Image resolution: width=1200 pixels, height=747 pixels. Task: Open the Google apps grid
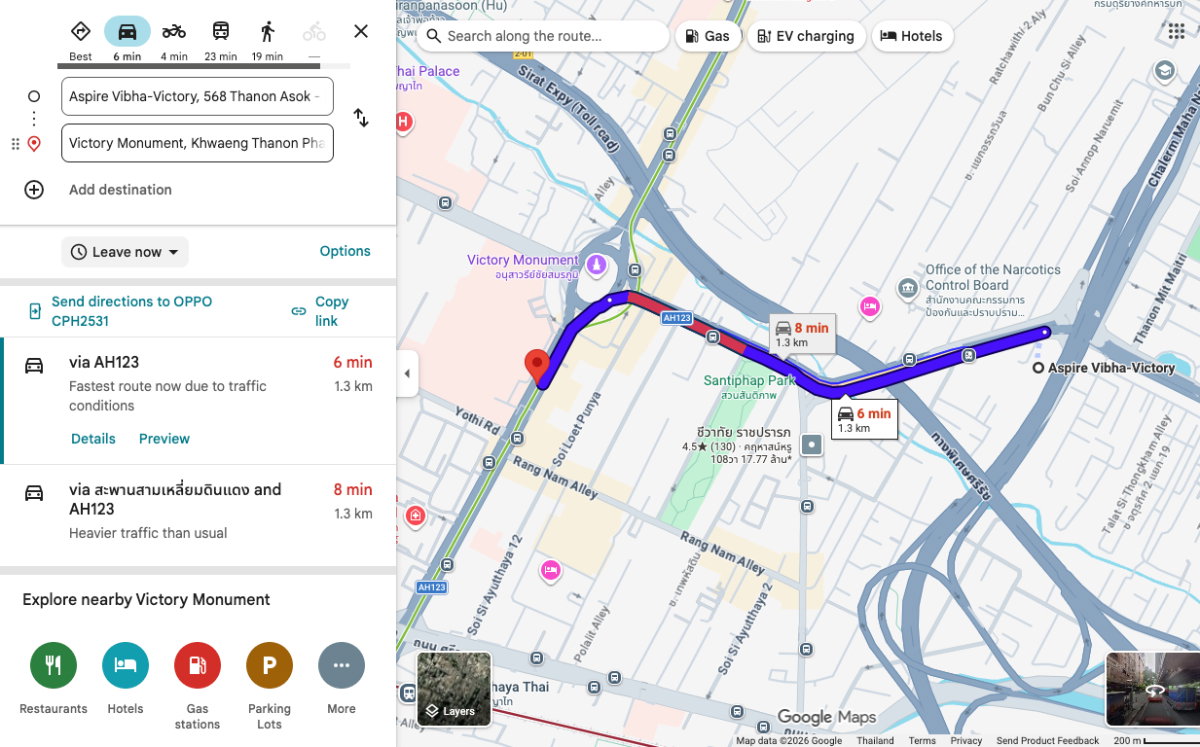click(1176, 31)
